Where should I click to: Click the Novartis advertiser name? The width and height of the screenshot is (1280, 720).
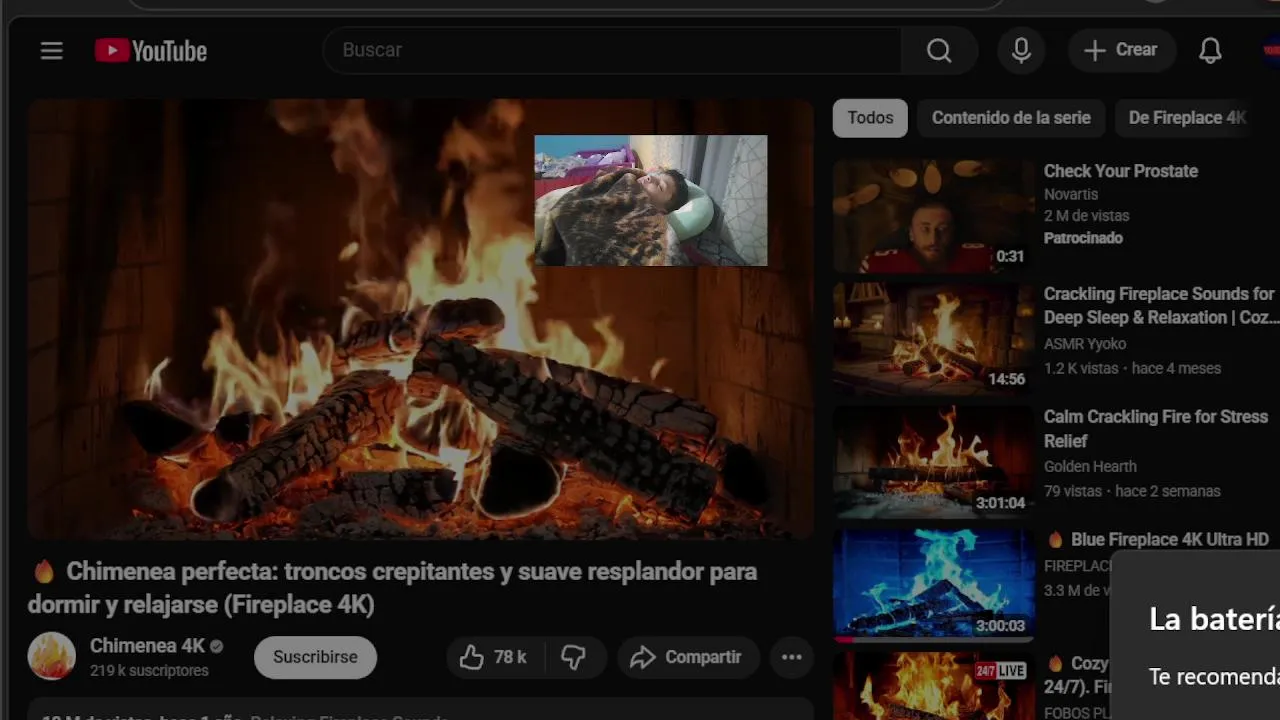click(x=1071, y=194)
